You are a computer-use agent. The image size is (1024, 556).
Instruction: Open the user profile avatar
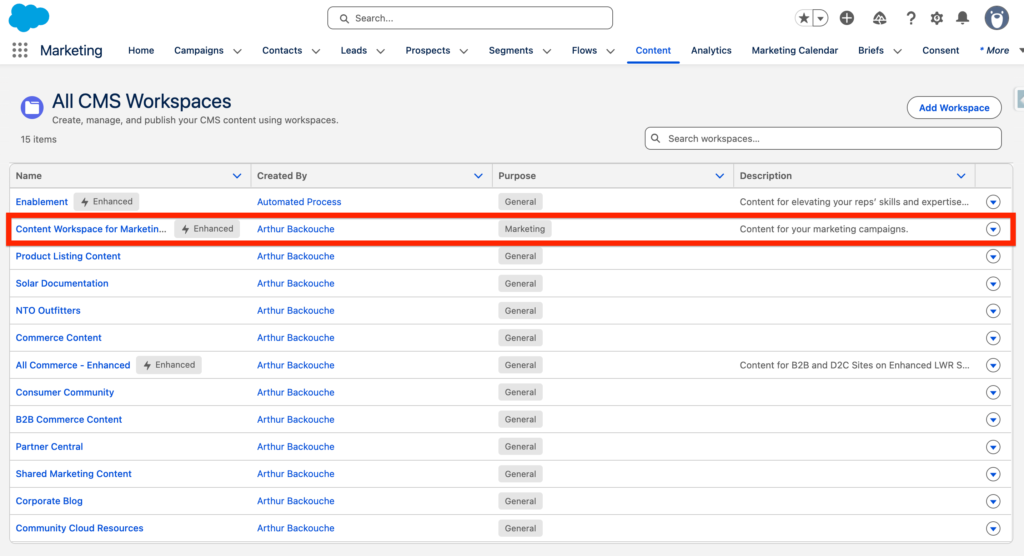pyautogui.click(x=996, y=18)
